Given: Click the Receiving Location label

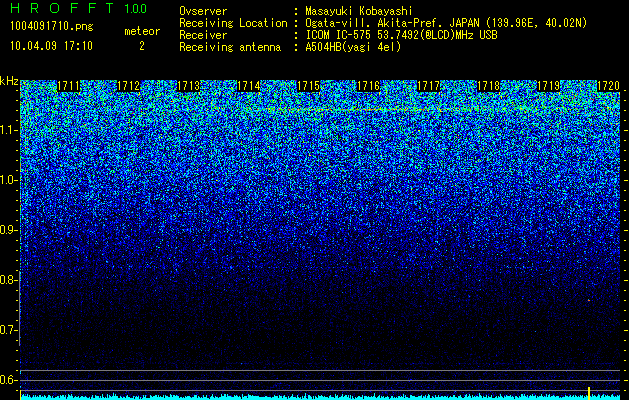Looking at the screenshot, I should coord(233,23).
